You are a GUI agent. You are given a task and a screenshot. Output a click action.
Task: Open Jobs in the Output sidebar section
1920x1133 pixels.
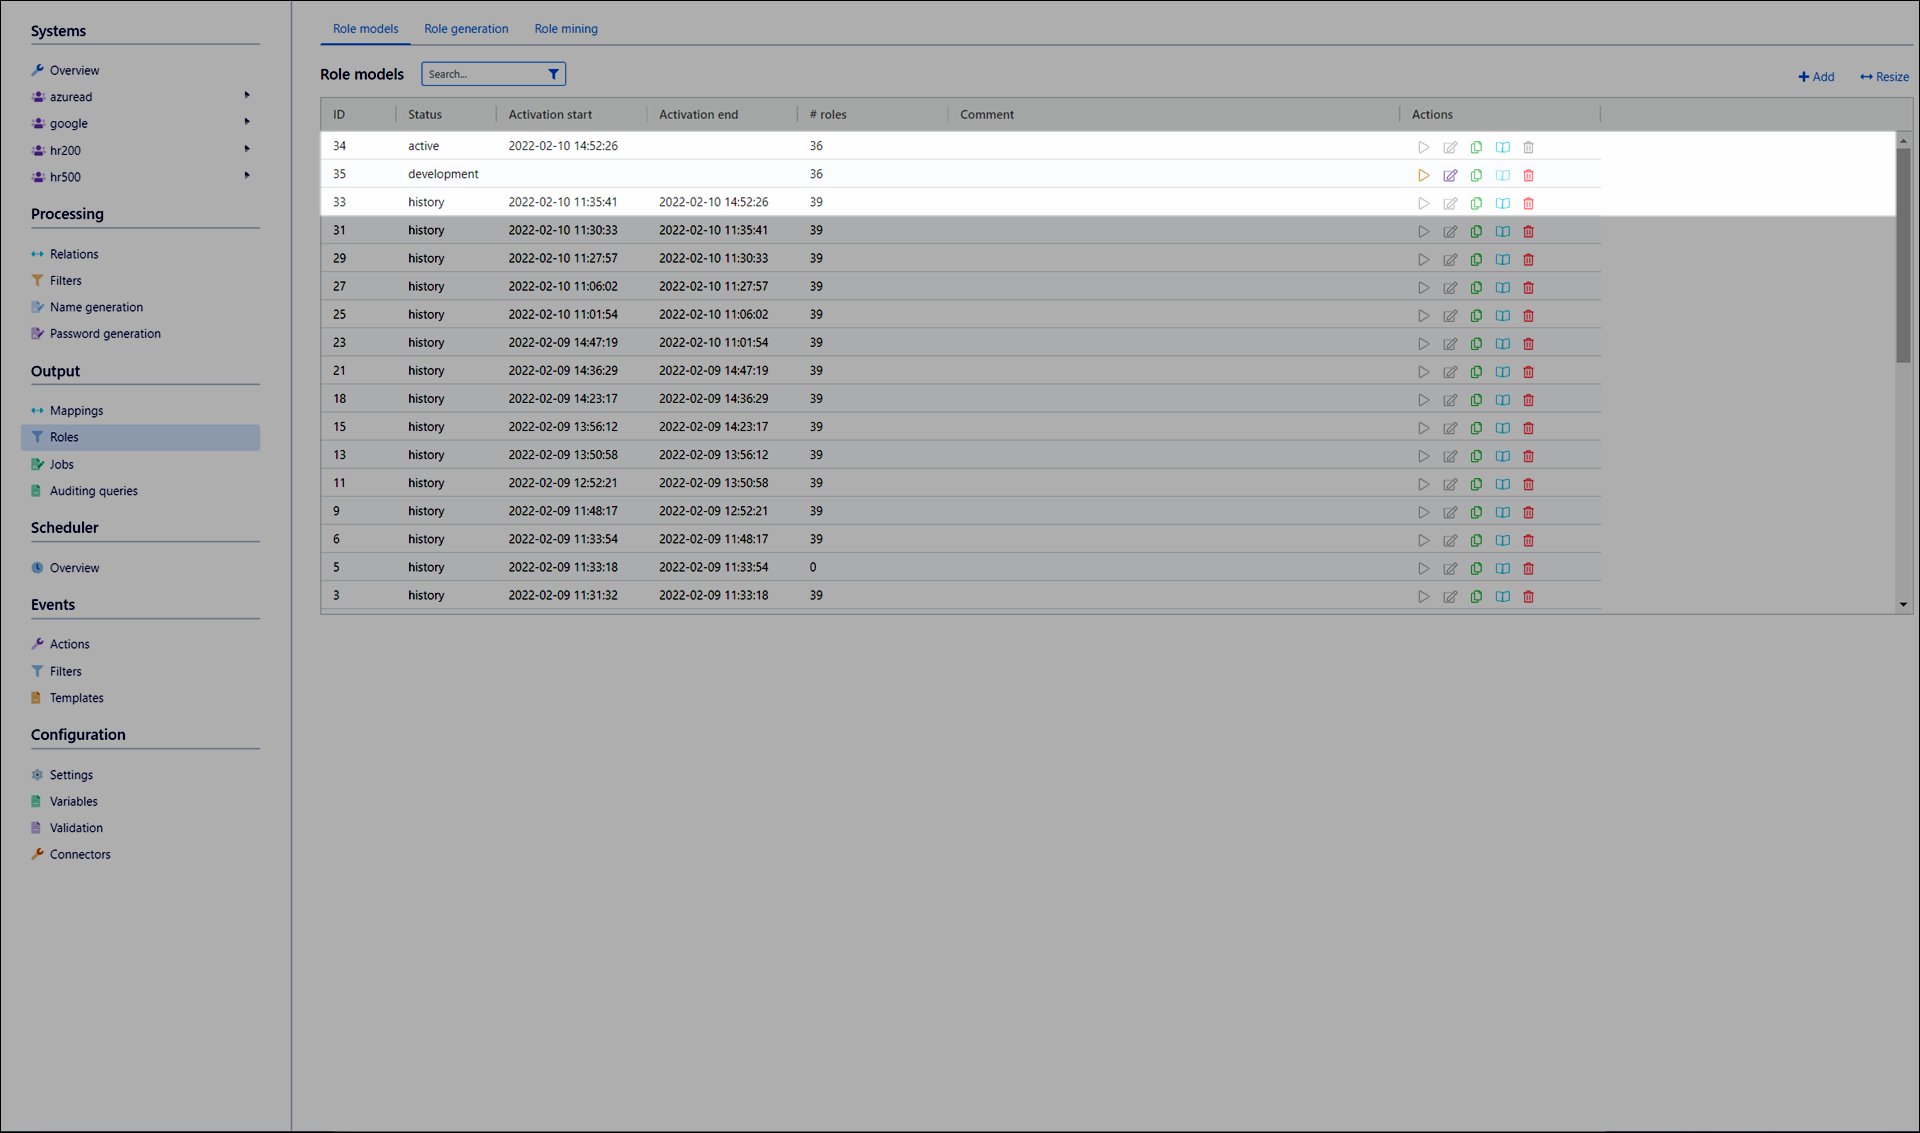62,464
